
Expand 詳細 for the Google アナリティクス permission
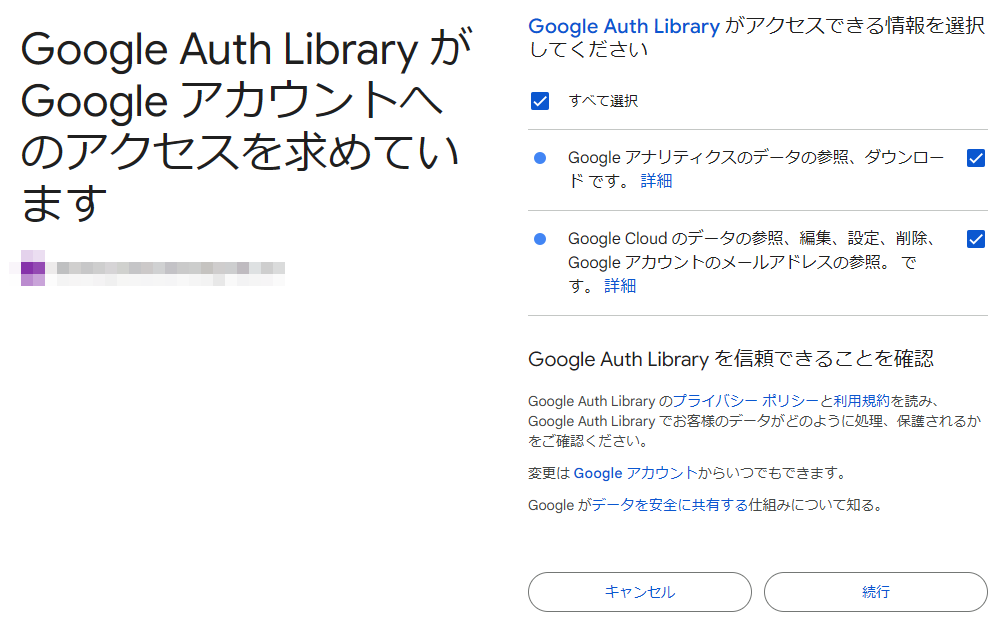pos(656,181)
